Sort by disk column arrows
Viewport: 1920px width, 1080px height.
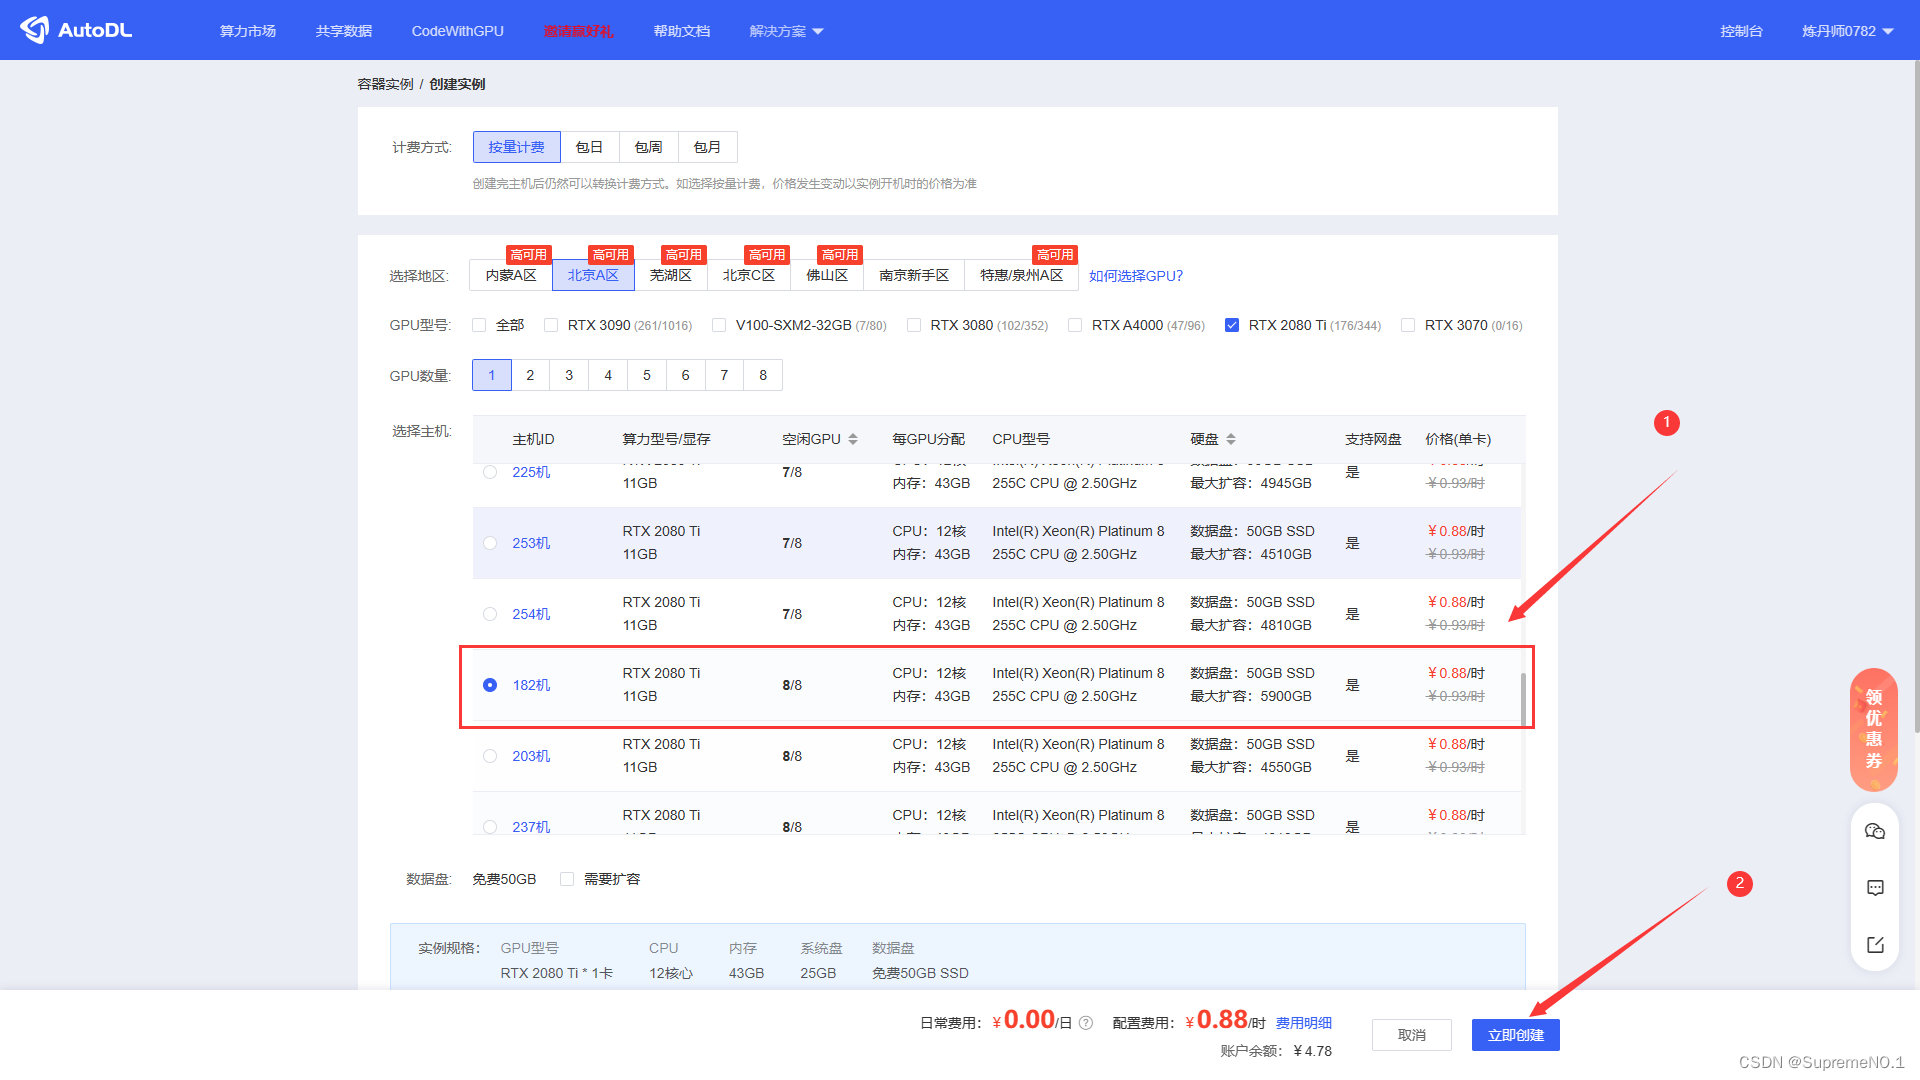(x=1231, y=439)
